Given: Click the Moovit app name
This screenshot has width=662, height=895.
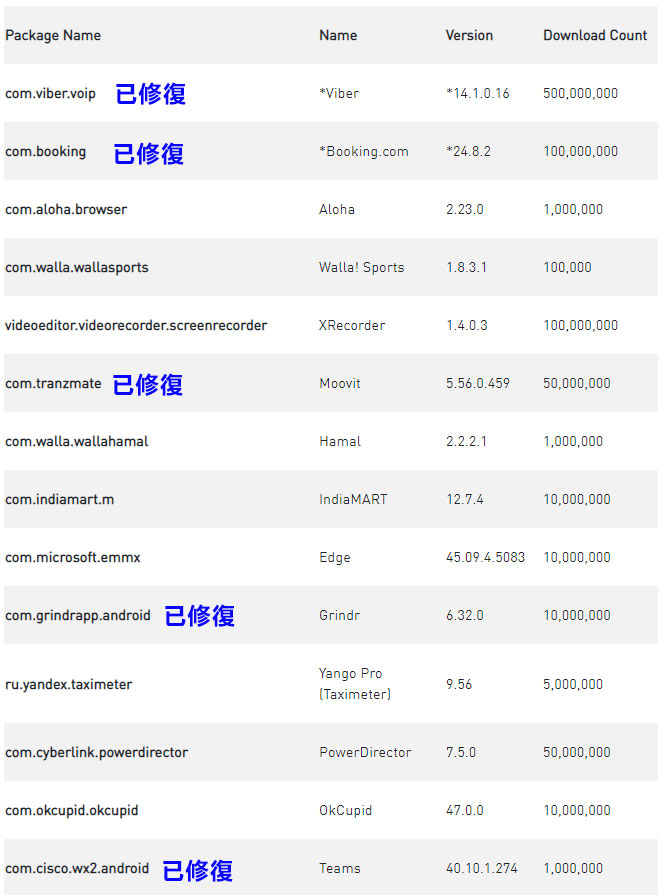Looking at the screenshot, I should point(340,383).
